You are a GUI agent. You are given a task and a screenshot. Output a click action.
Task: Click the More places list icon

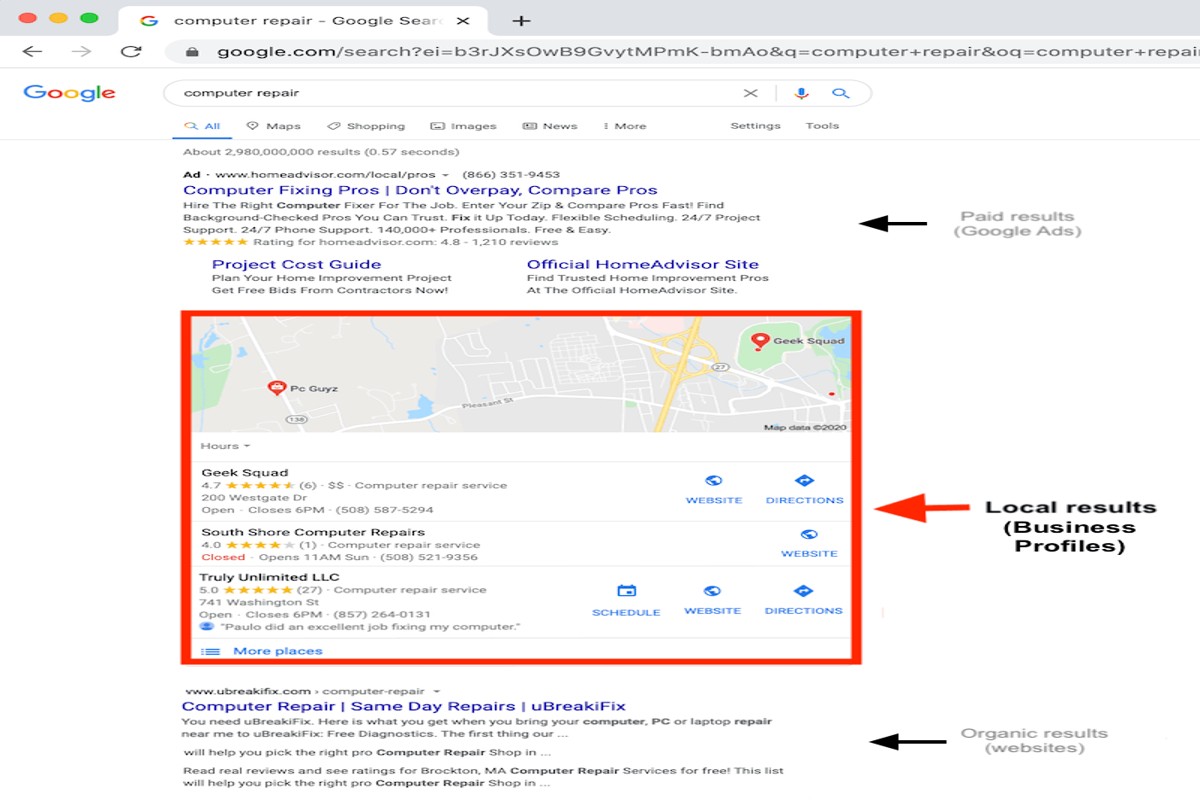pyautogui.click(x=211, y=651)
